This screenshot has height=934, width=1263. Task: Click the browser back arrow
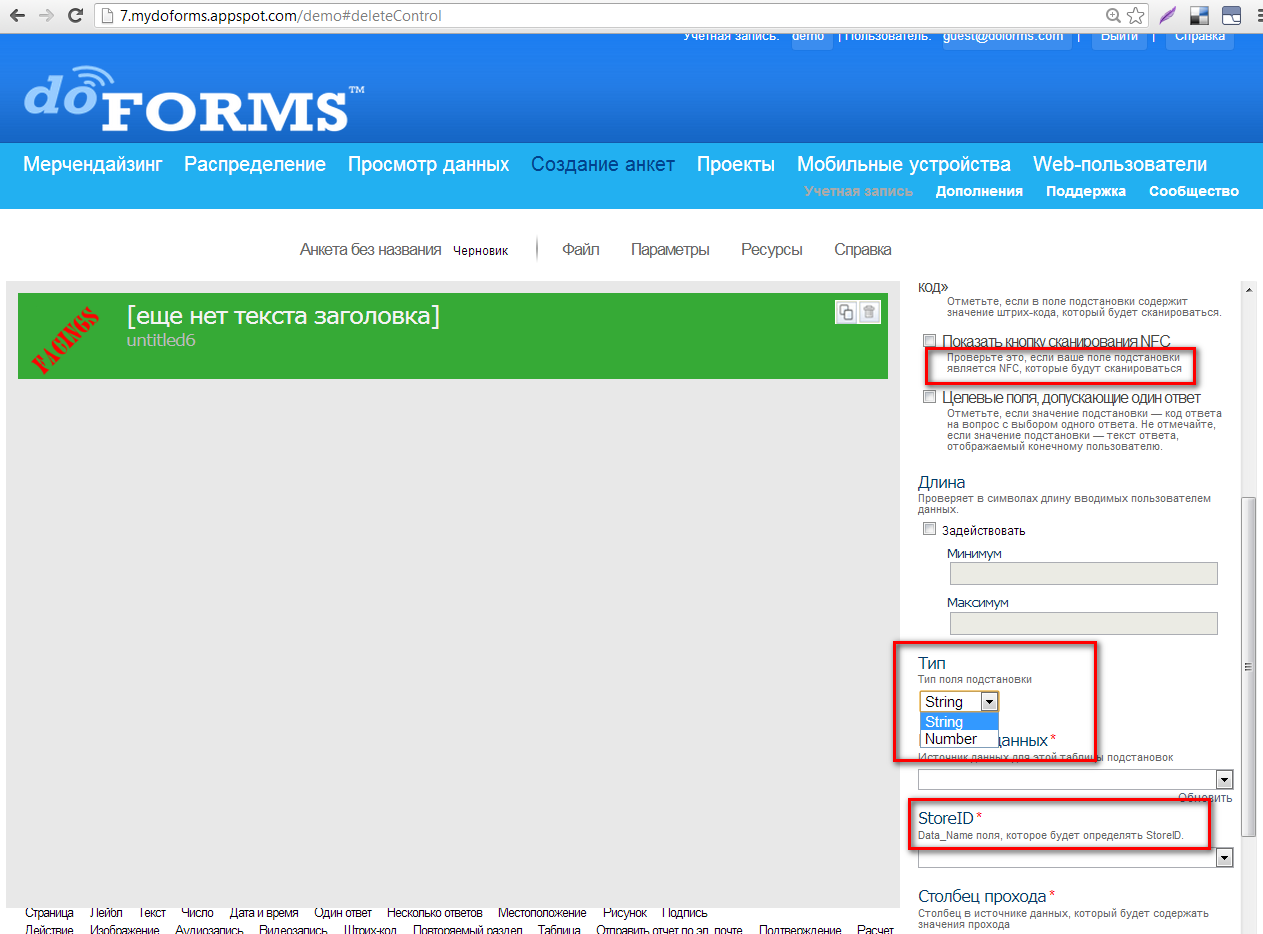pyautogui.click(x=17, y=16)
